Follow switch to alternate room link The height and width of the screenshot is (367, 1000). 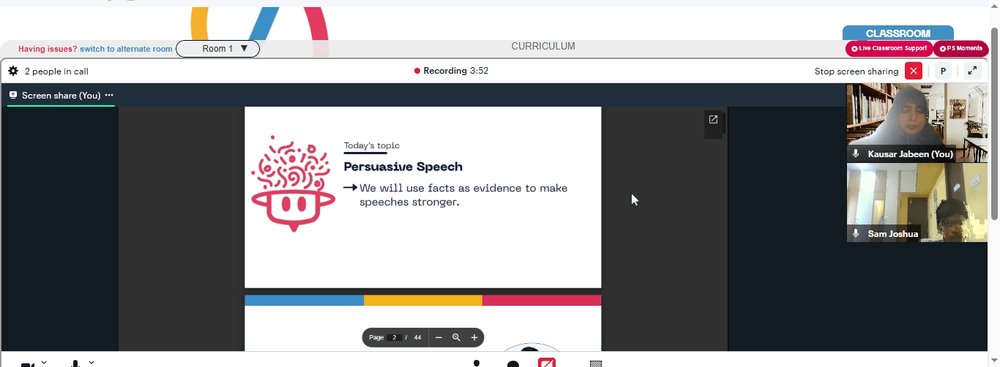click(126, 49)
